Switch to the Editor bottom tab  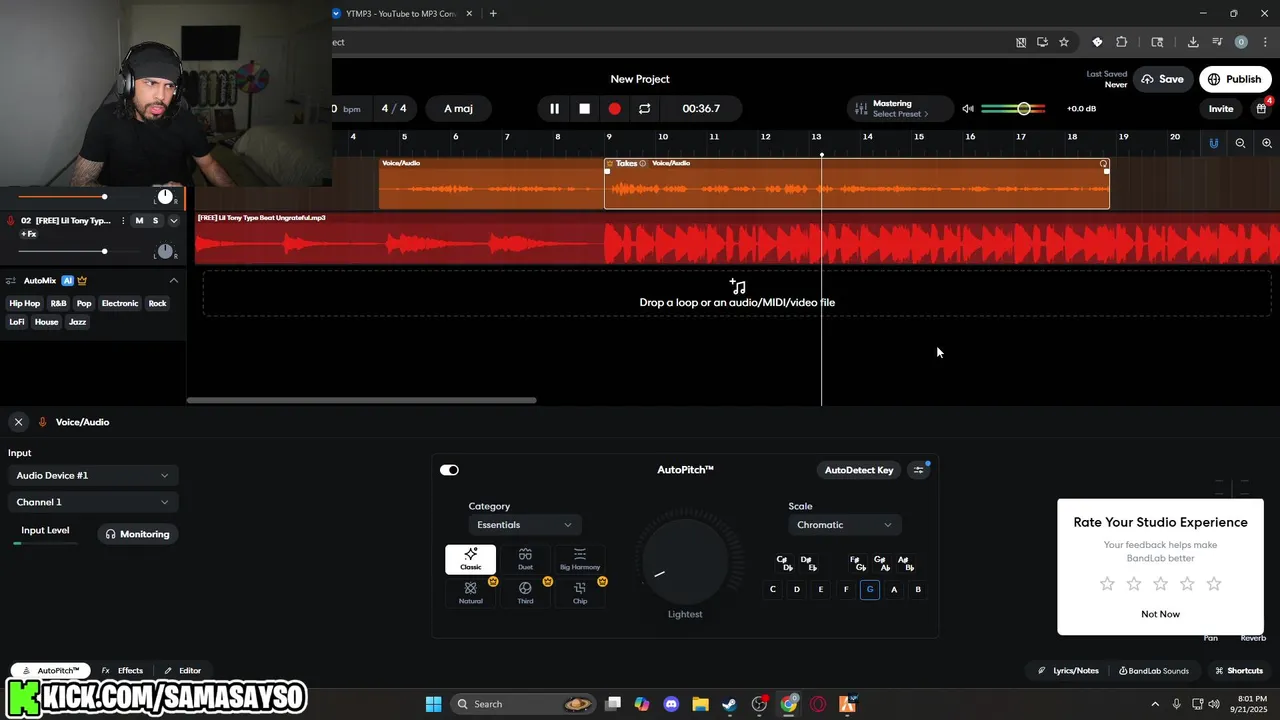tap(184, 671)
